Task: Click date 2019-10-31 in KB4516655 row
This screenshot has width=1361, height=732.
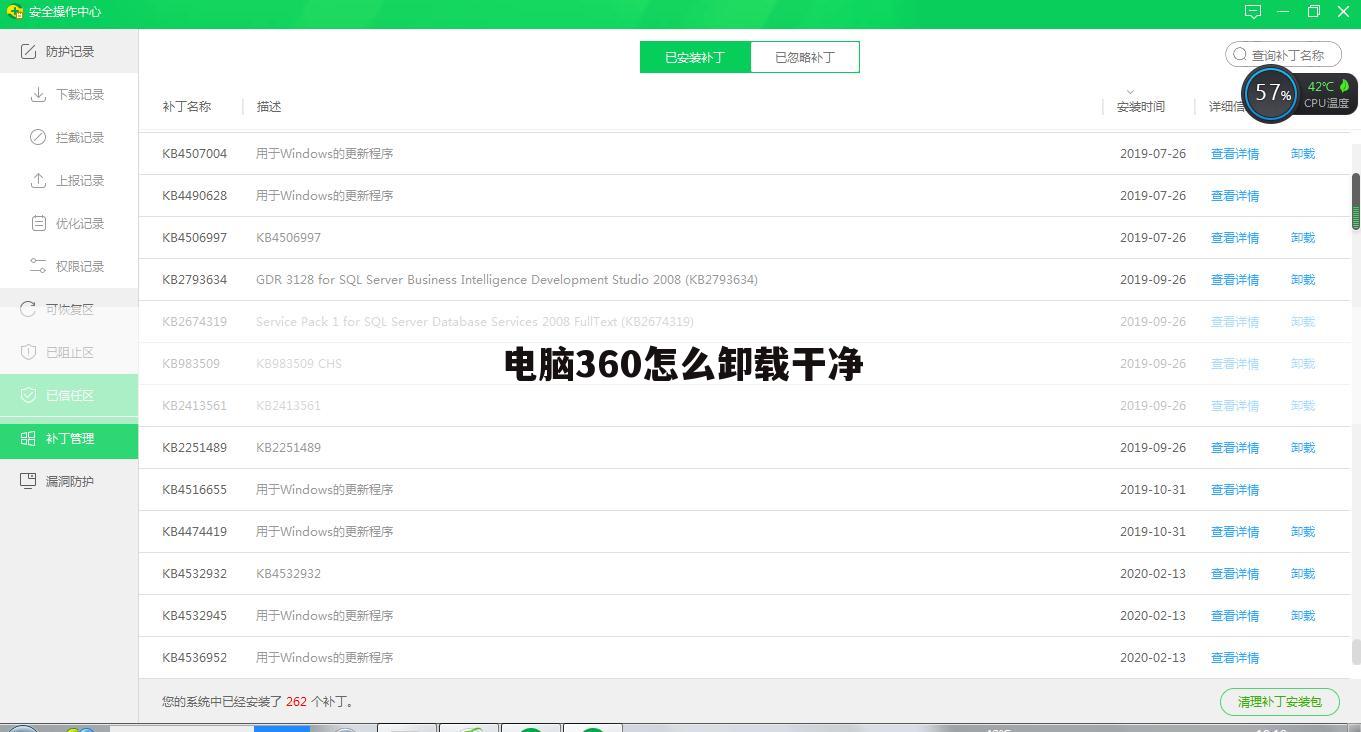Action: click(1153, 490)
